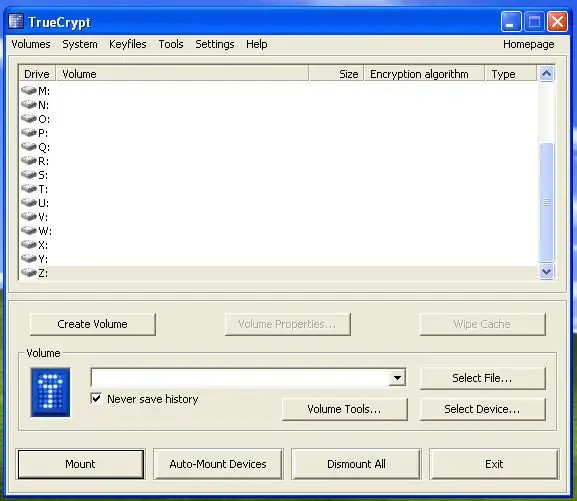Choose the U: drive icon

click(x=29, y=202)
